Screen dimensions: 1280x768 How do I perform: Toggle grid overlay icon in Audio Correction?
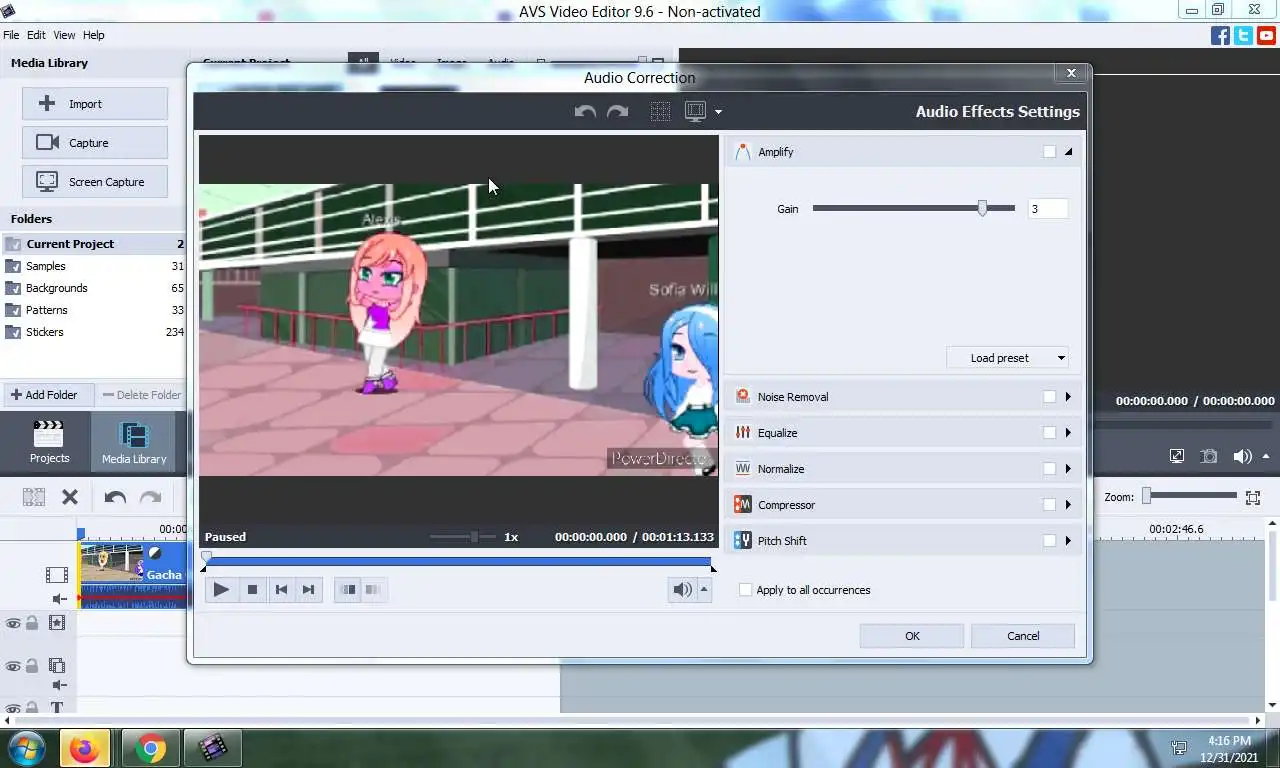tap(660, 112)
